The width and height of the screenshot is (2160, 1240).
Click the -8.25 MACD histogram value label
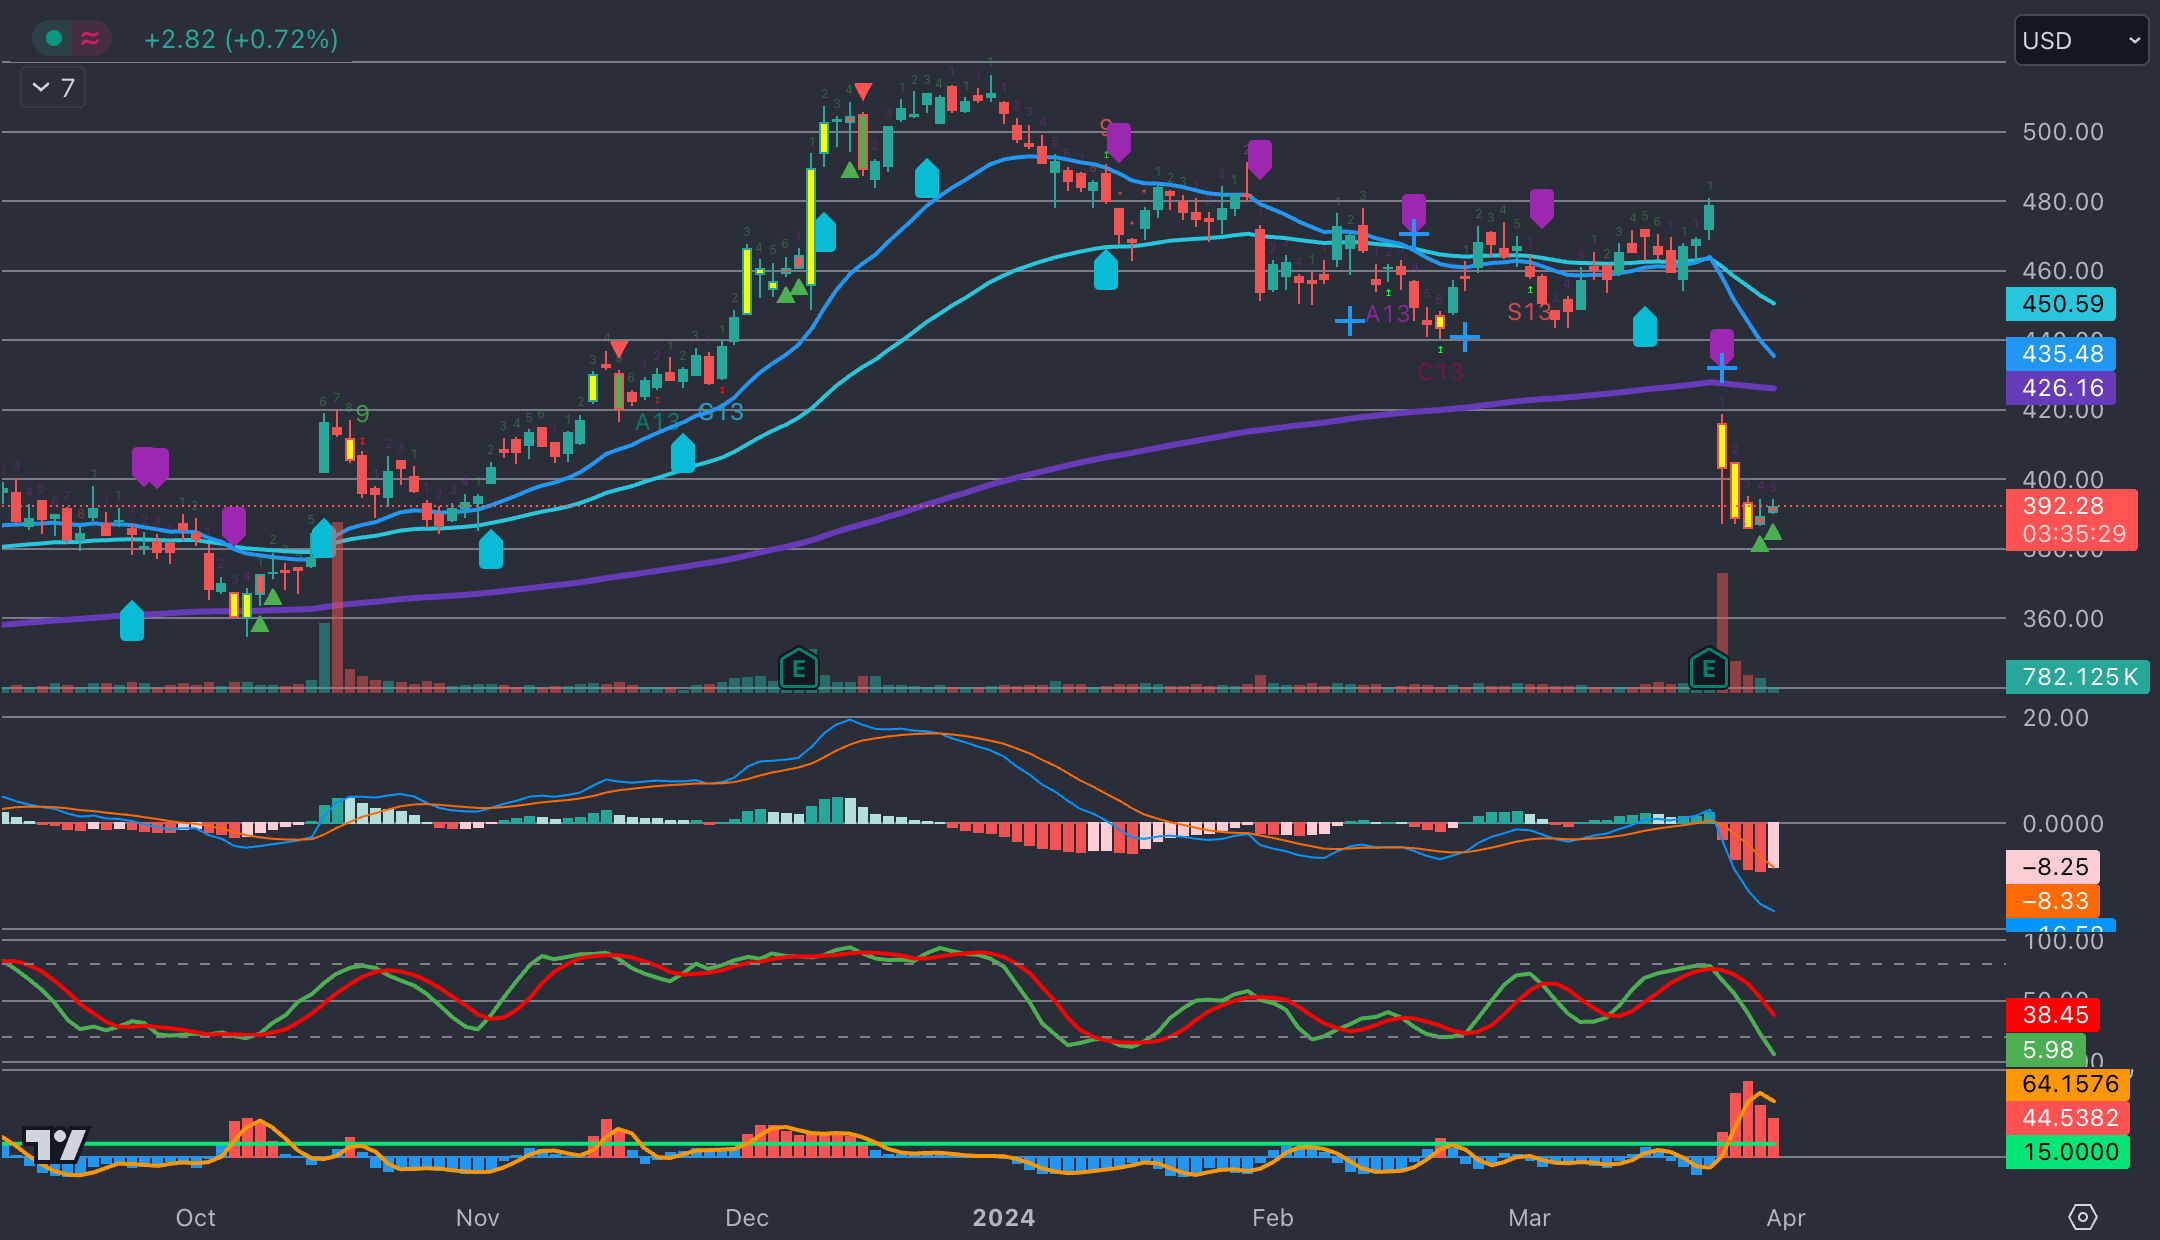2052,867
